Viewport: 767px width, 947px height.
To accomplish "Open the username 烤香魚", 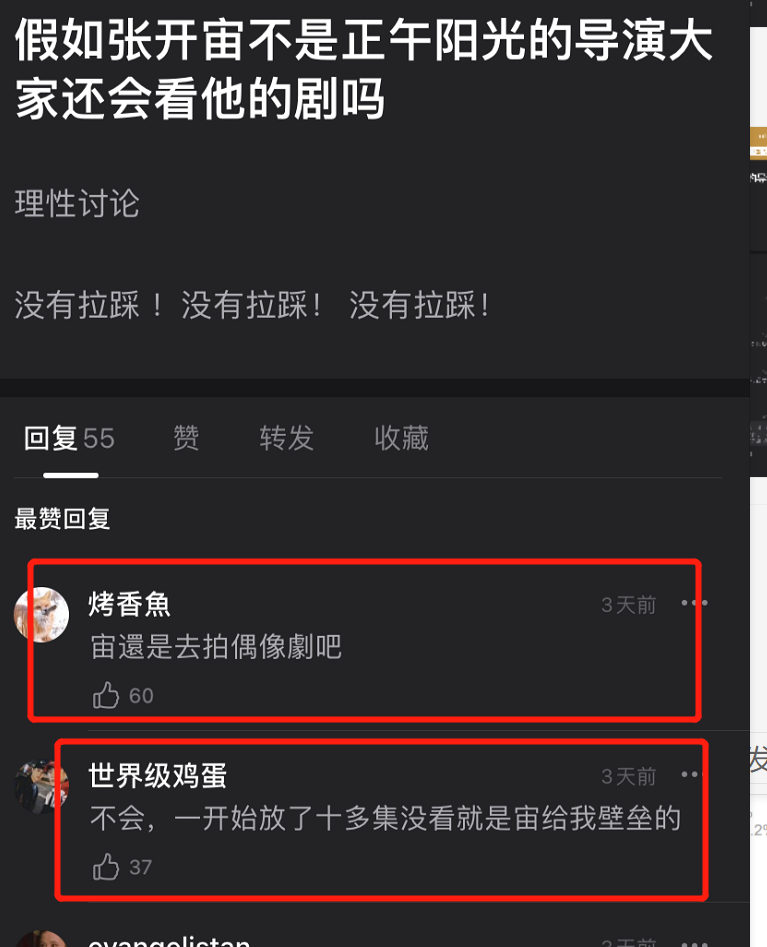I will coord(129,605).
